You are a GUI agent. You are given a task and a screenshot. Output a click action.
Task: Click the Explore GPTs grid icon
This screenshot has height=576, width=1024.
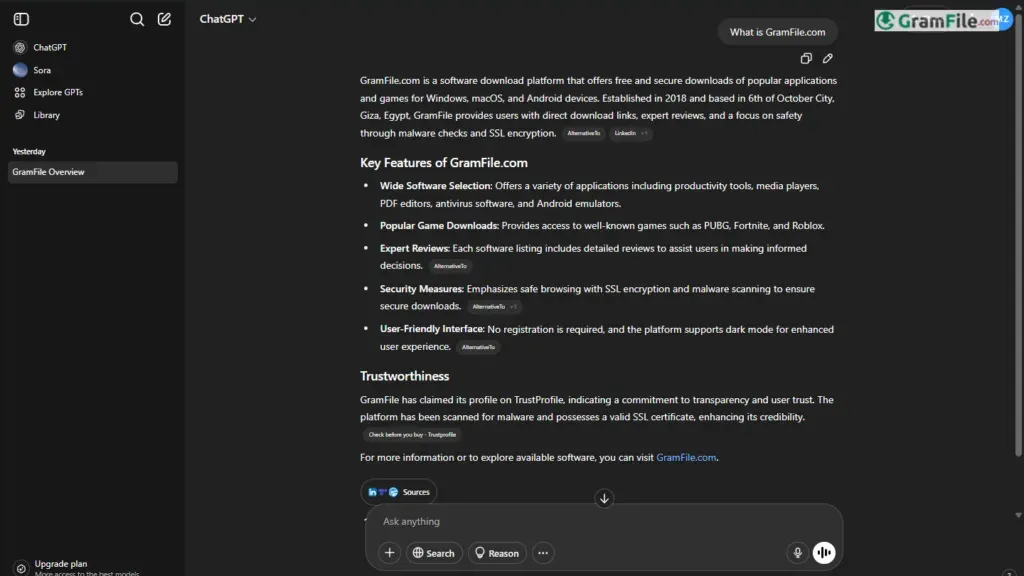tap(20, 93)
